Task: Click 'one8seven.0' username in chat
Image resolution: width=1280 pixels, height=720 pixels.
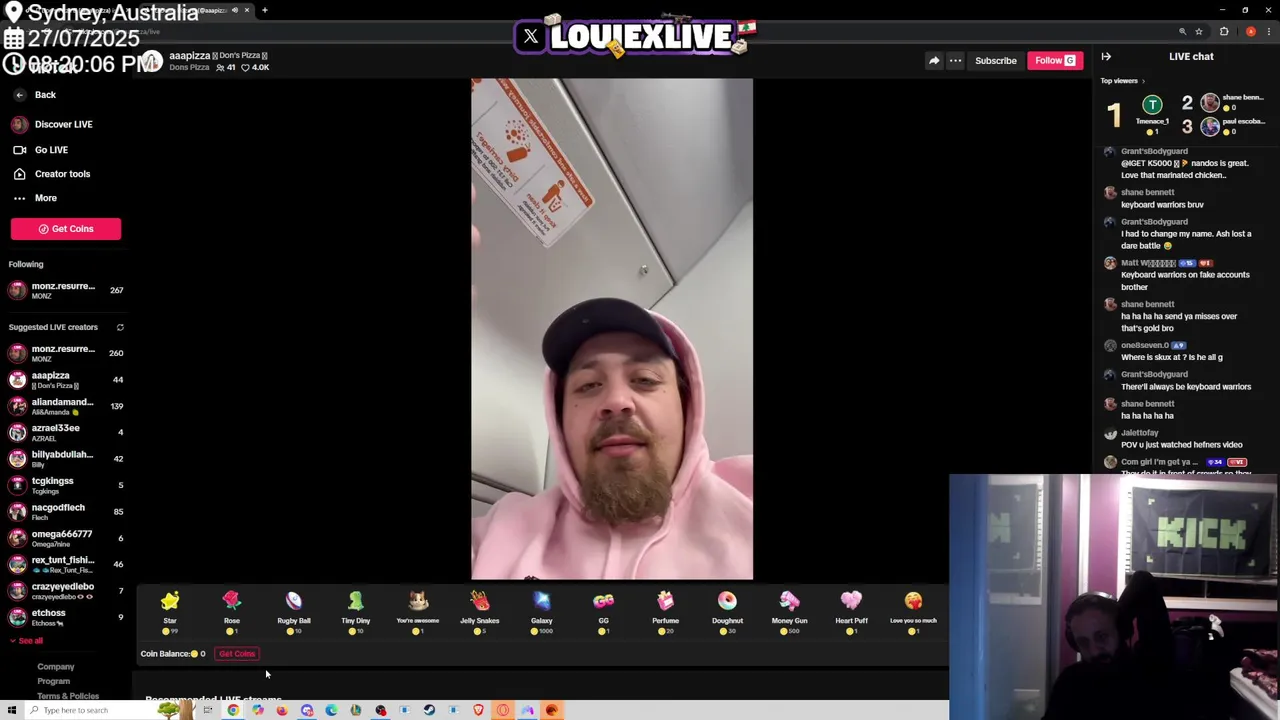Action: [x=1144, y=345]
